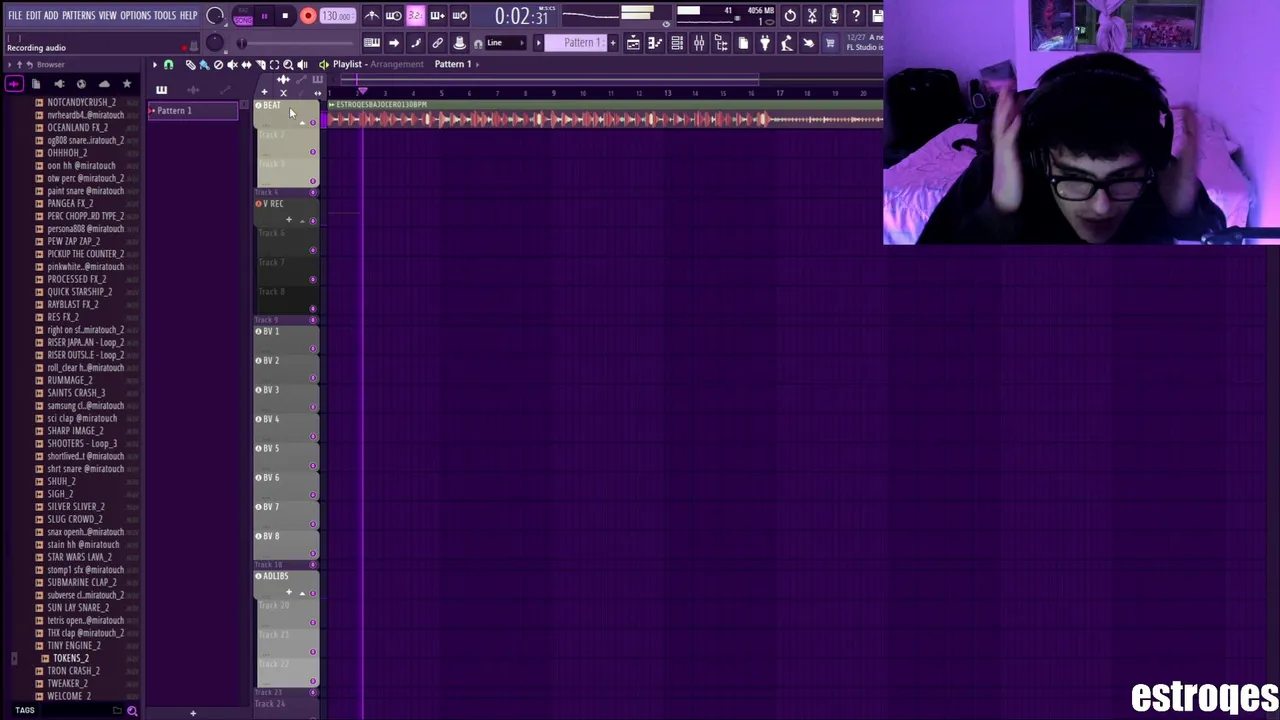
Task: Toggle song/pattern mode switch
Action: click(243, 16)
